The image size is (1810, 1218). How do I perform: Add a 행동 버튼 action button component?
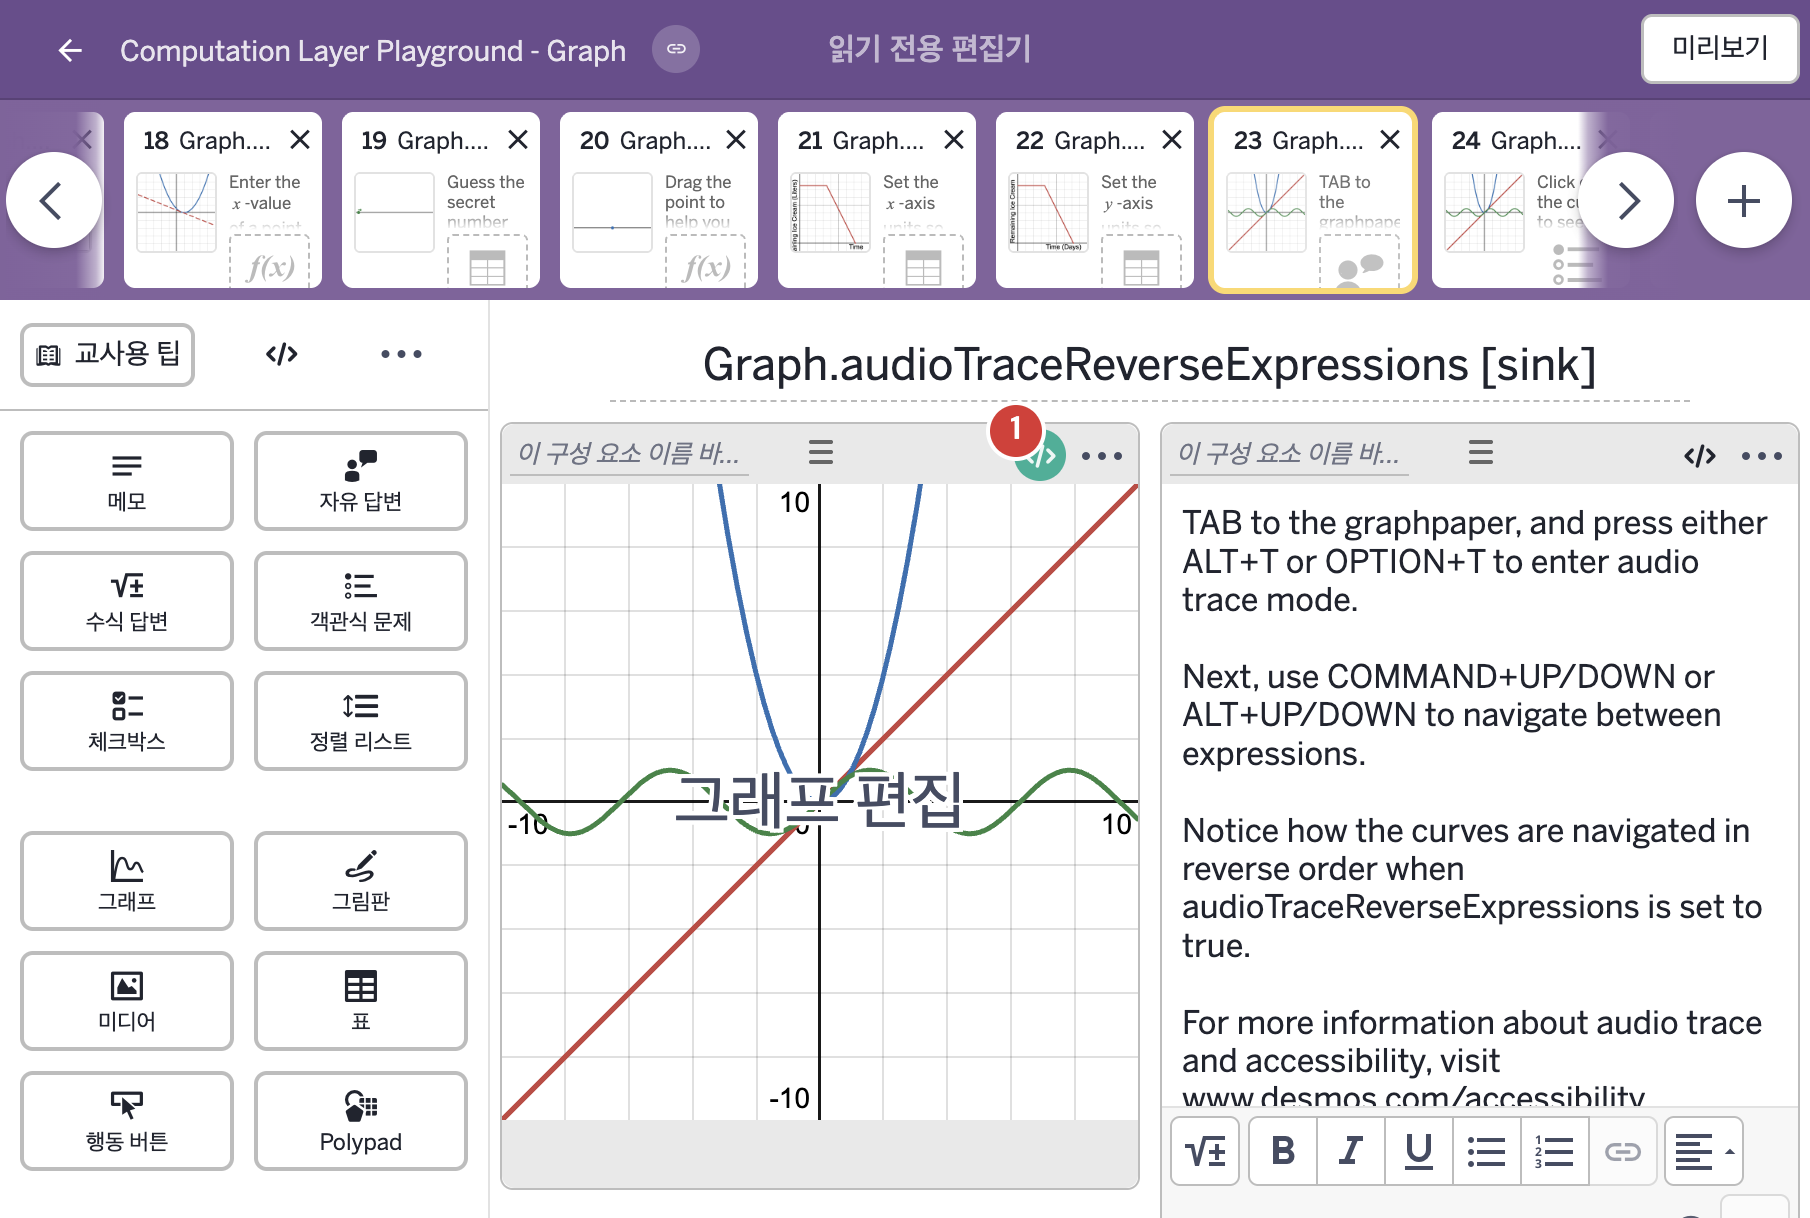pos(127,1121)
